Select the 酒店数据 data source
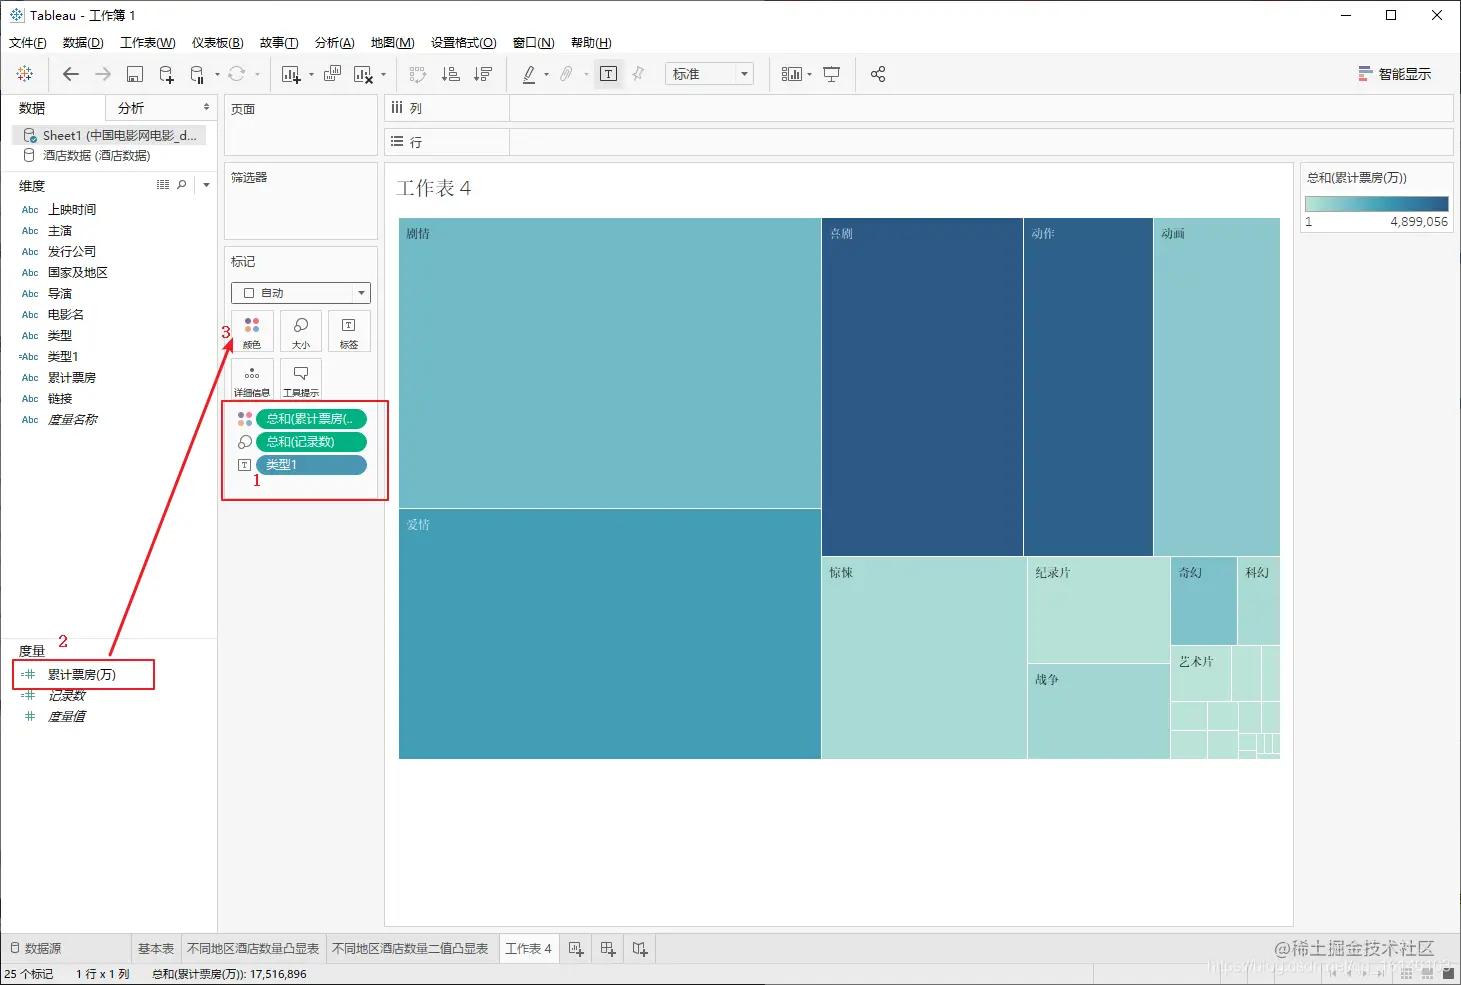 coord(87,156)
